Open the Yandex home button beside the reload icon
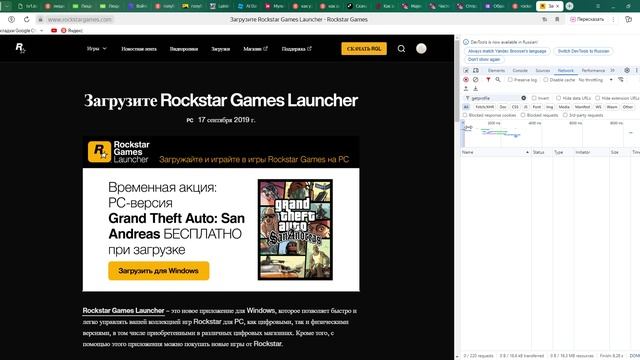Screen dimensions: 640x360 (11, 19)
